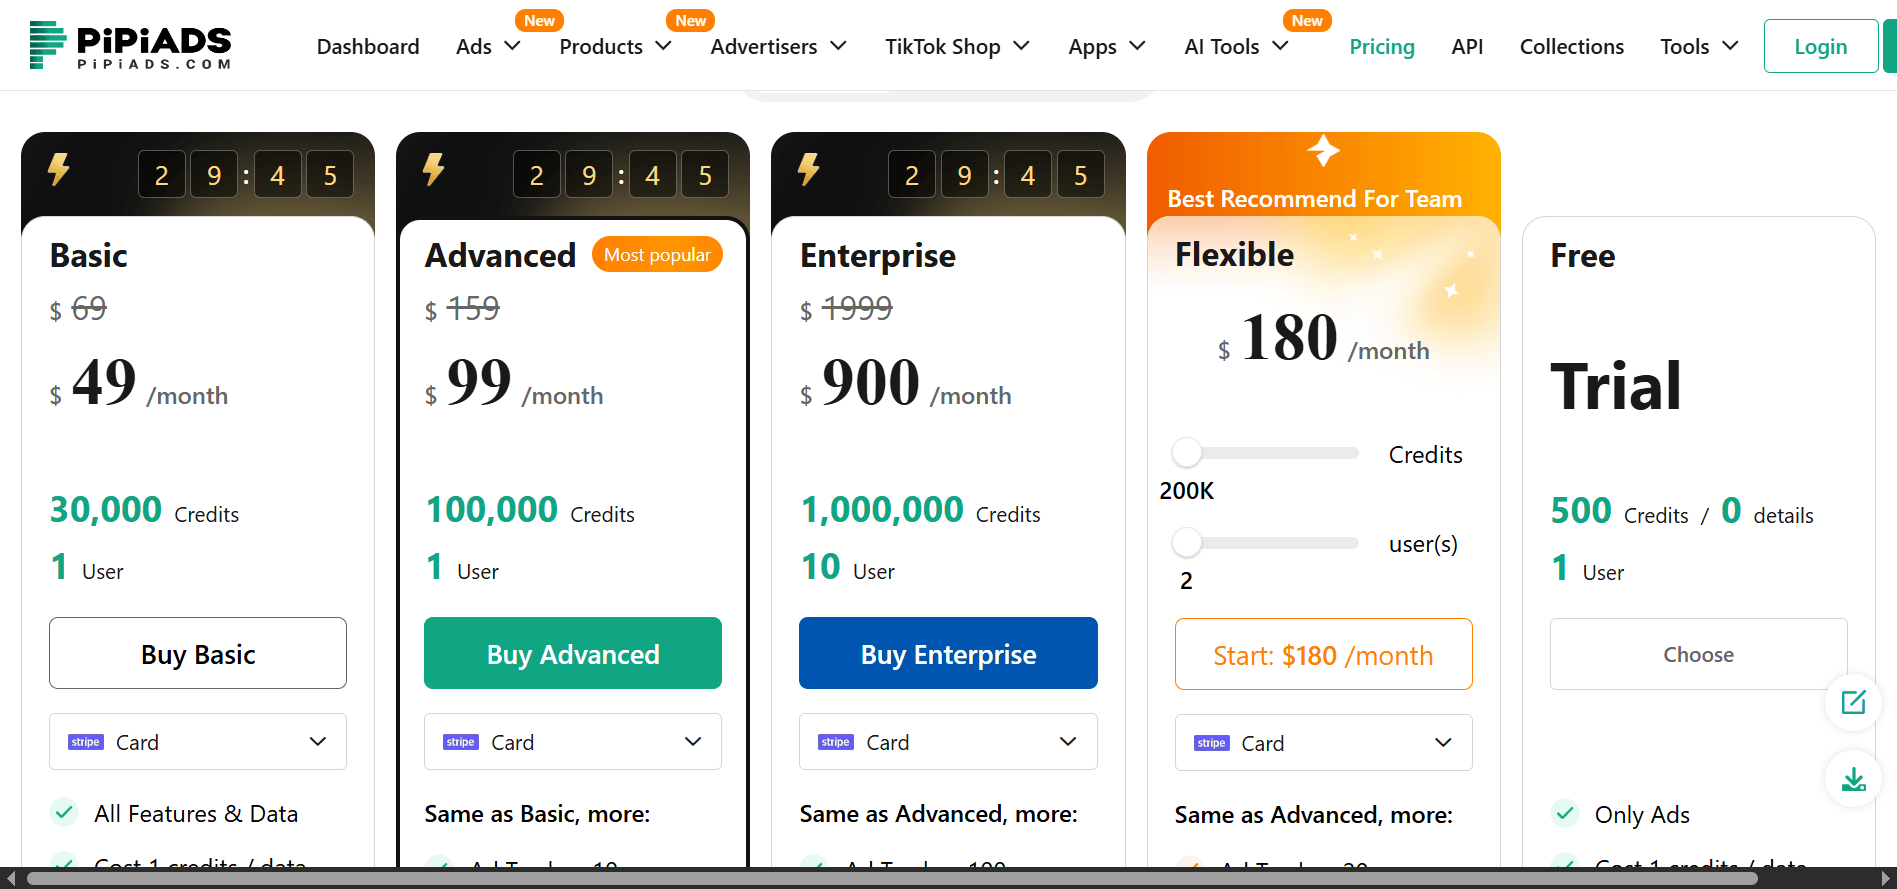Click the Stripe icon in Flexible payment selector

(1211, 743)
